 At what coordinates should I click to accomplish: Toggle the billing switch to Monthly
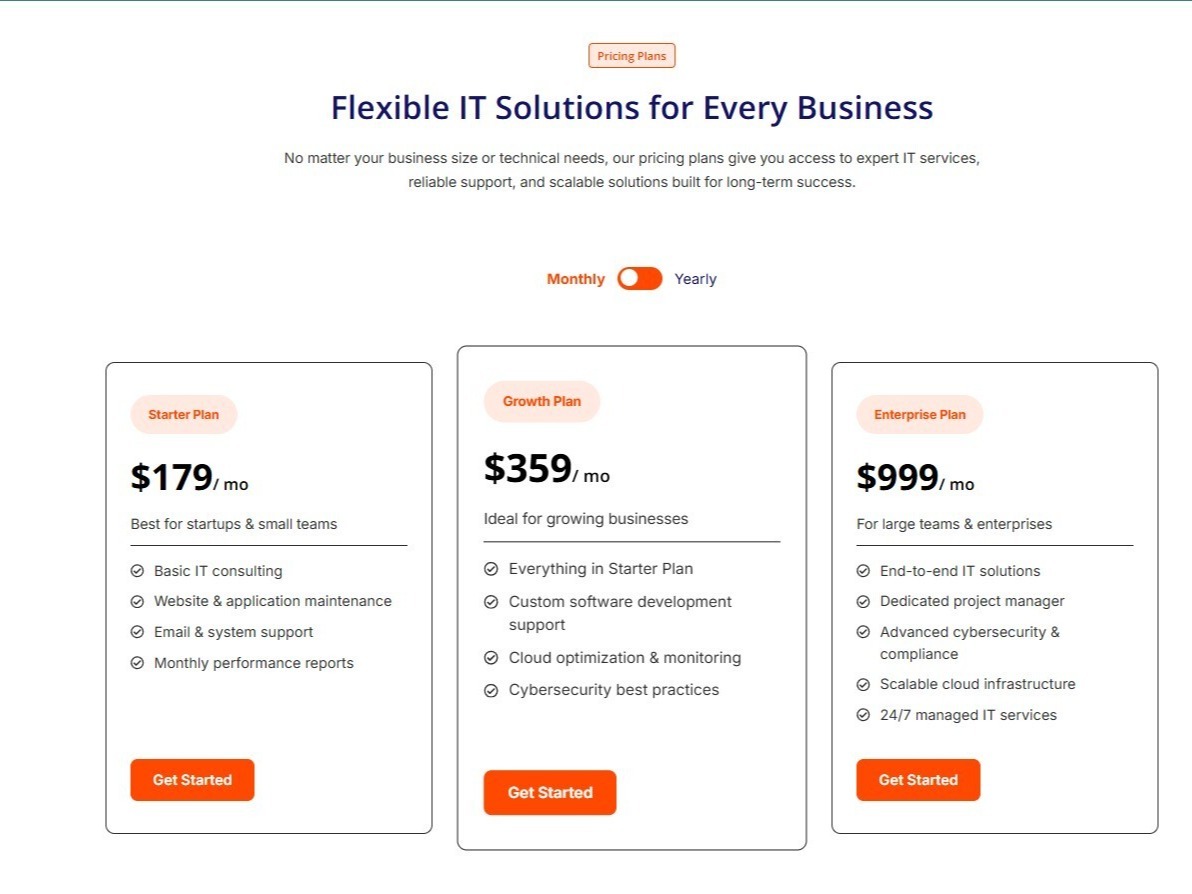pos(640,279)
